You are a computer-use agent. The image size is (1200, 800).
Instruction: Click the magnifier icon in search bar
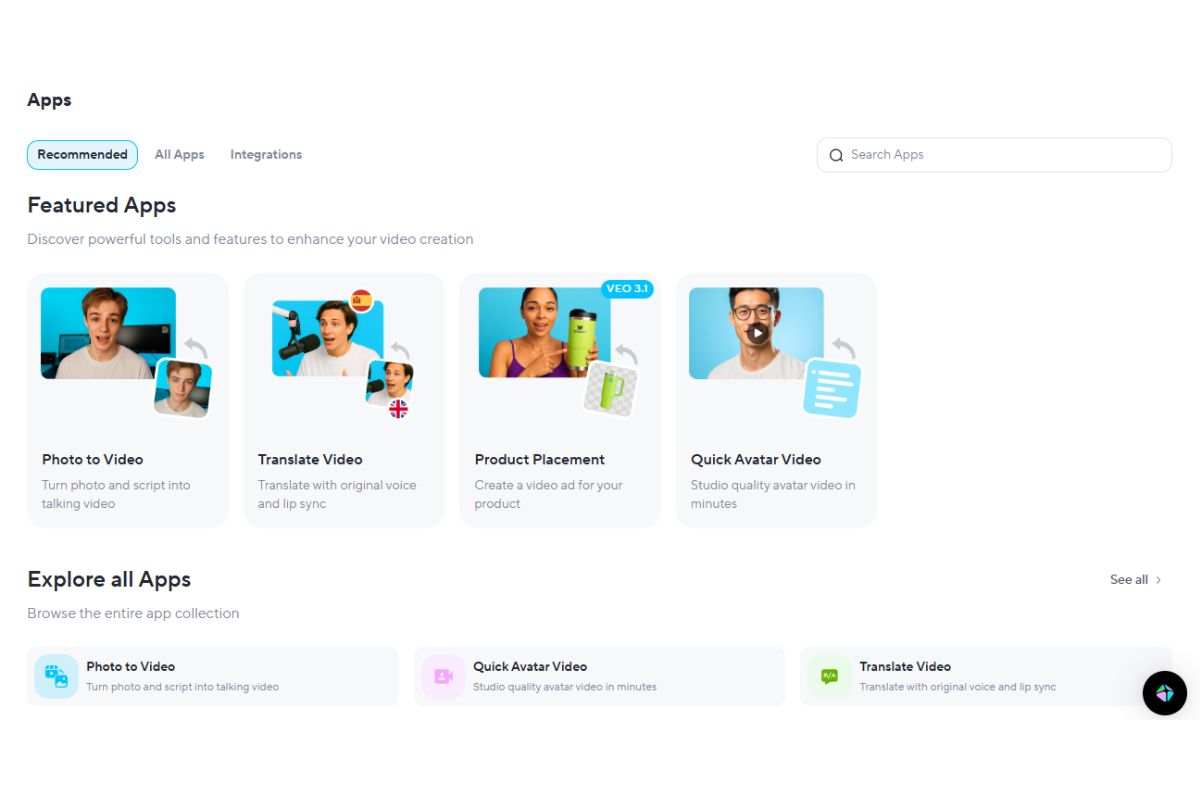click(x=837, y=155)
